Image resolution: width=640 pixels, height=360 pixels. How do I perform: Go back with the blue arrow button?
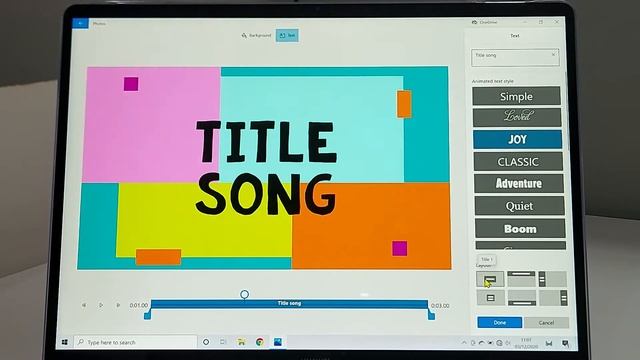click(80, 23)
